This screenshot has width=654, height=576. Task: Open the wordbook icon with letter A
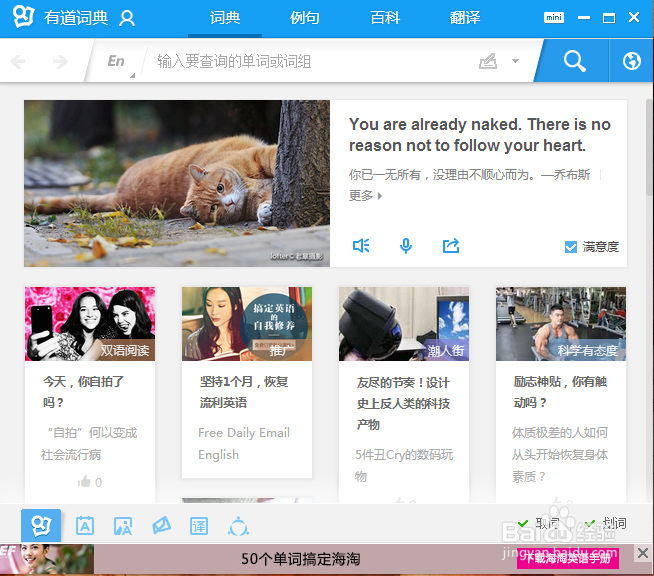[85, 526]
